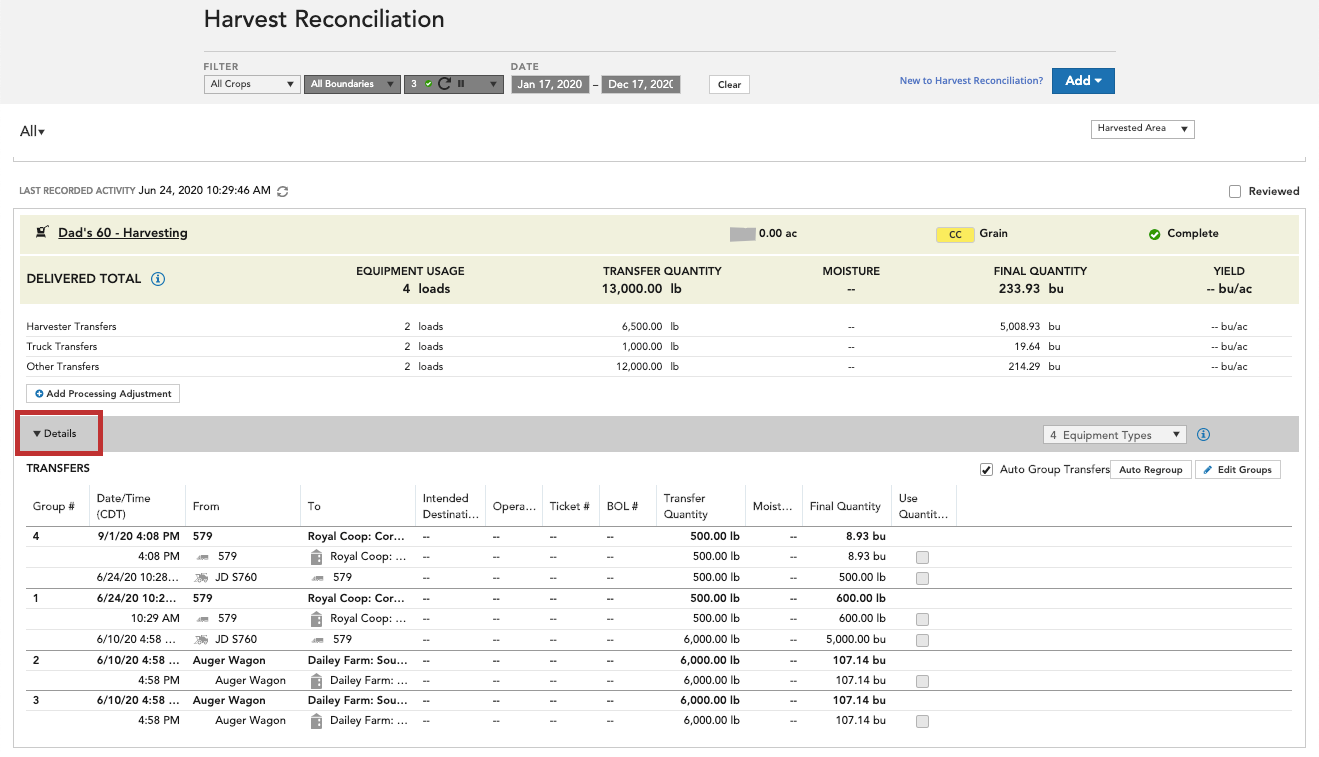Viewport: 1319px width, 757px height.
Task: Click Add Processing Adjustment button
Action: (103, 394)
